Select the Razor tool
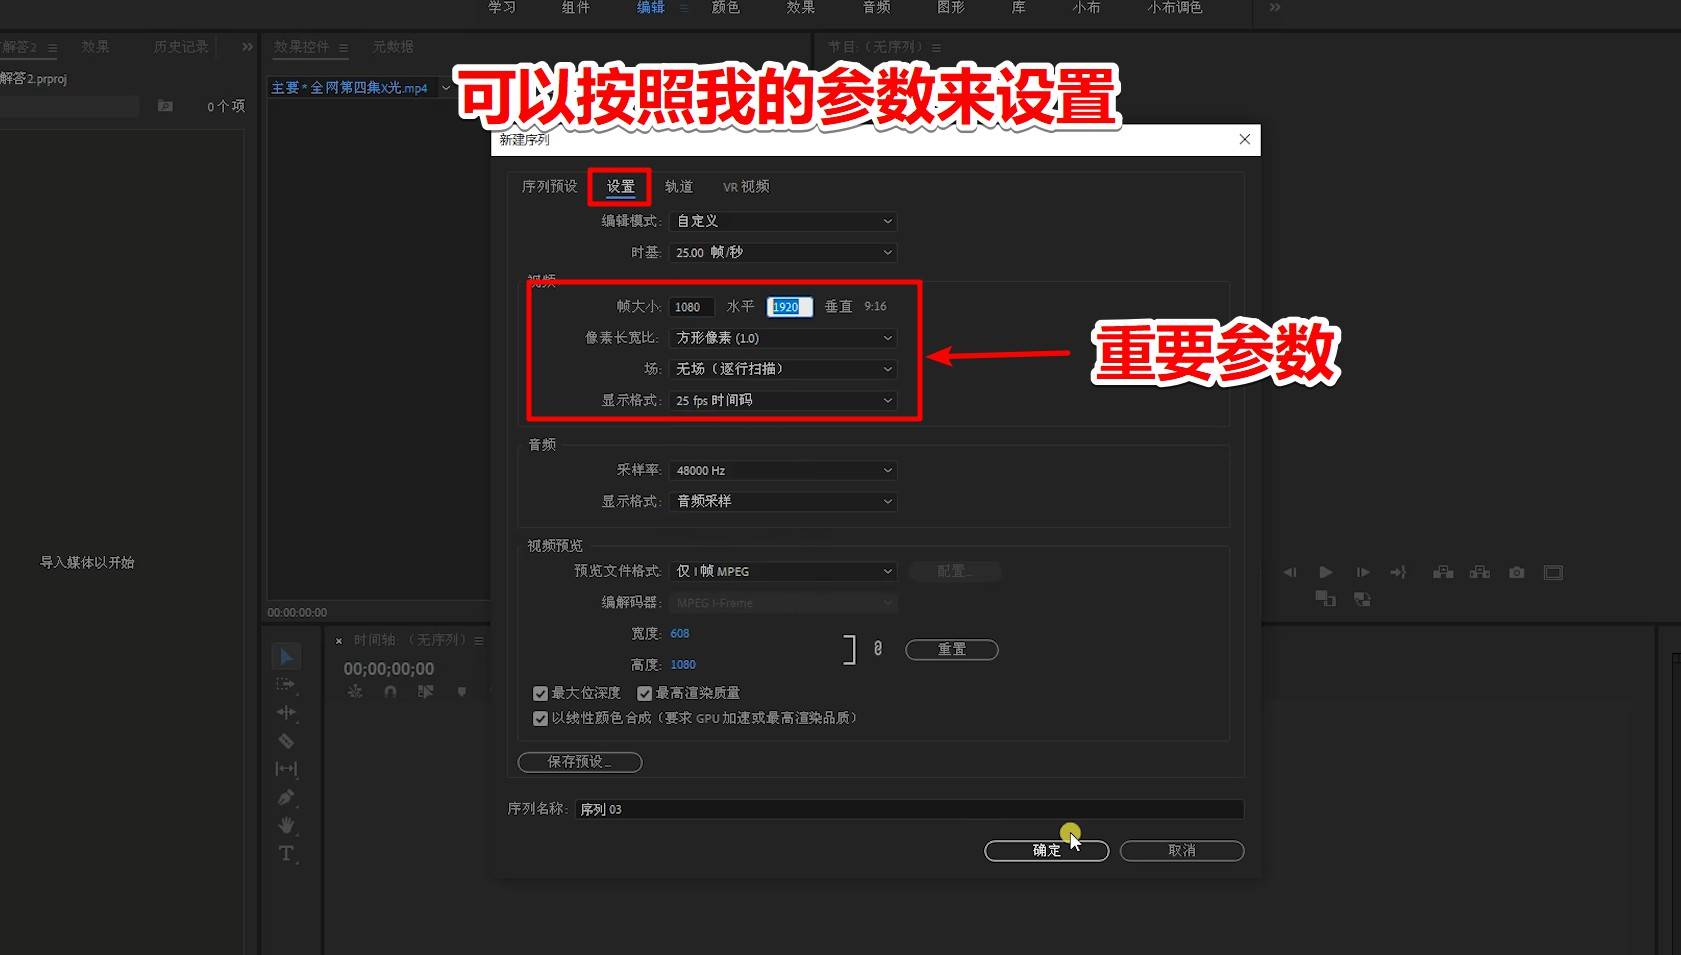This screenshot has height=955, width=1681. click(286, 740)
